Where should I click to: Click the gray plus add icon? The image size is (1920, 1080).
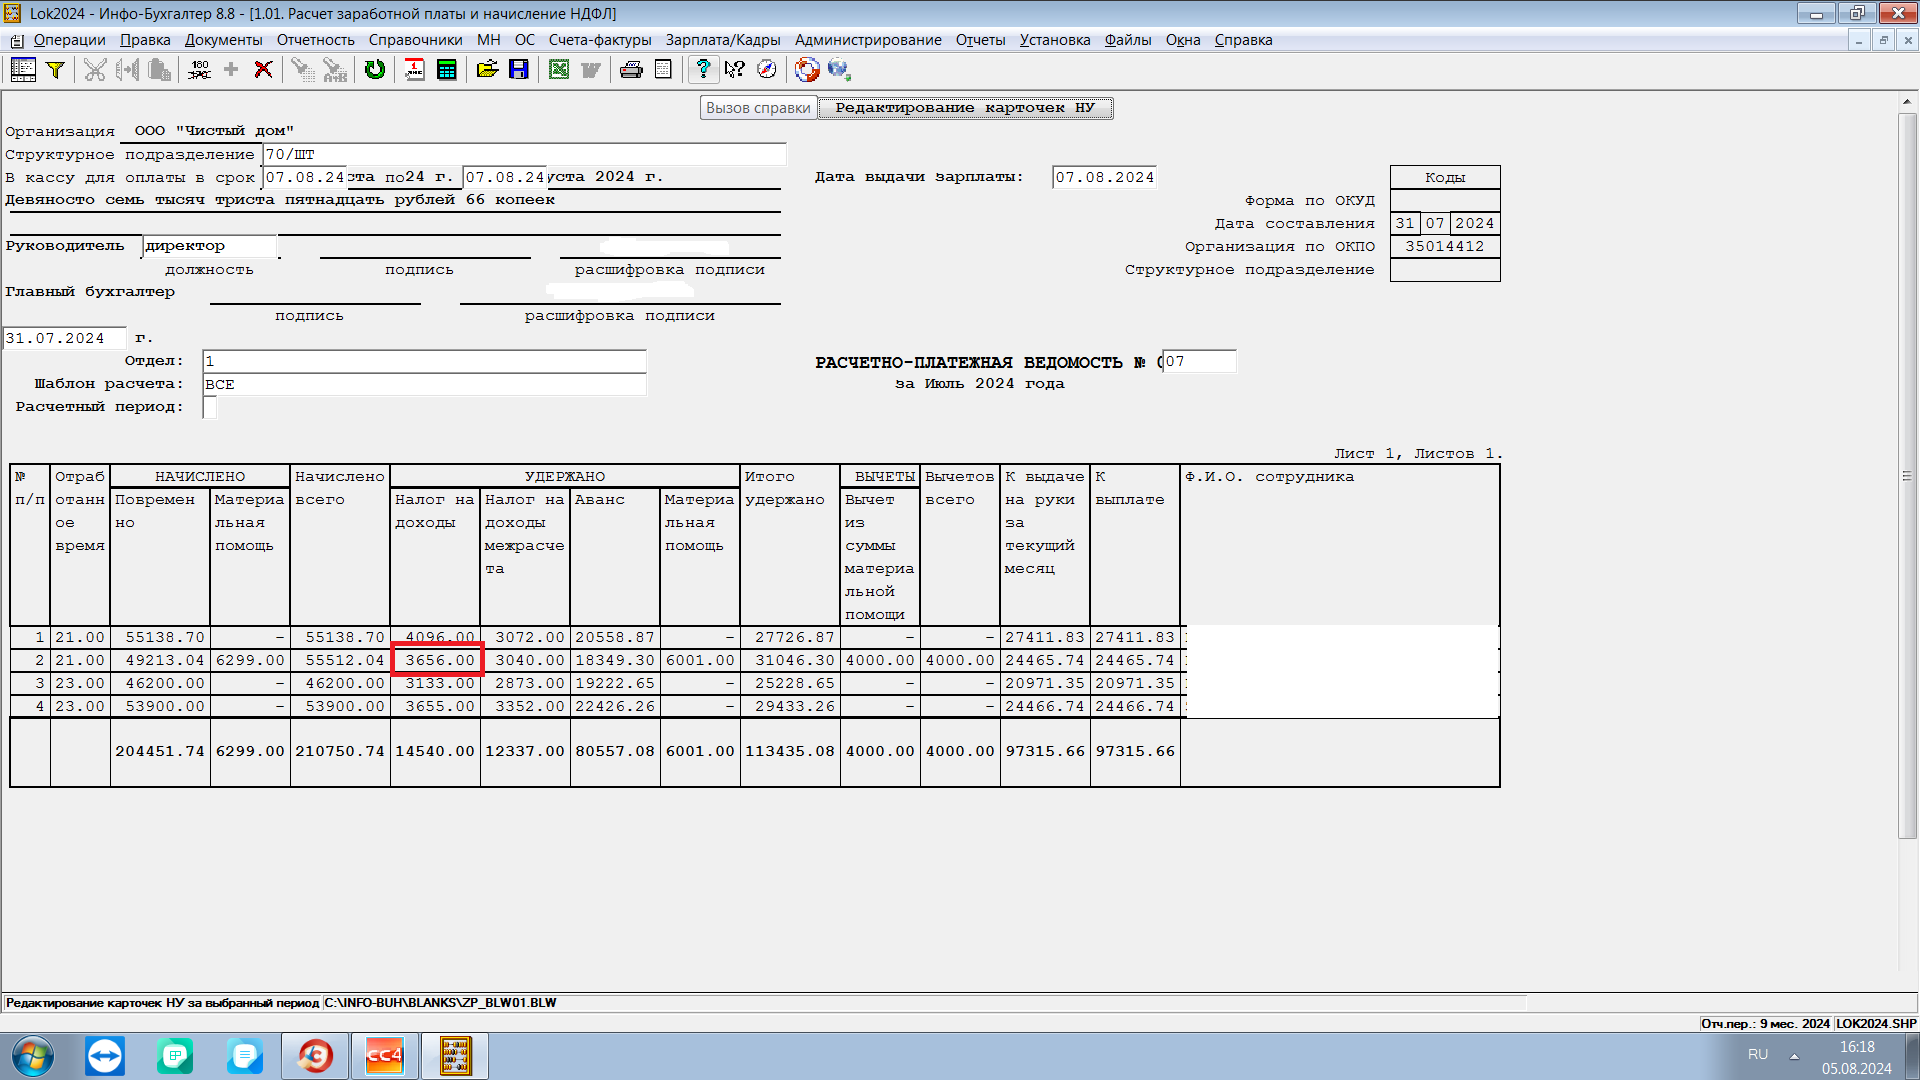pos(231,69)
